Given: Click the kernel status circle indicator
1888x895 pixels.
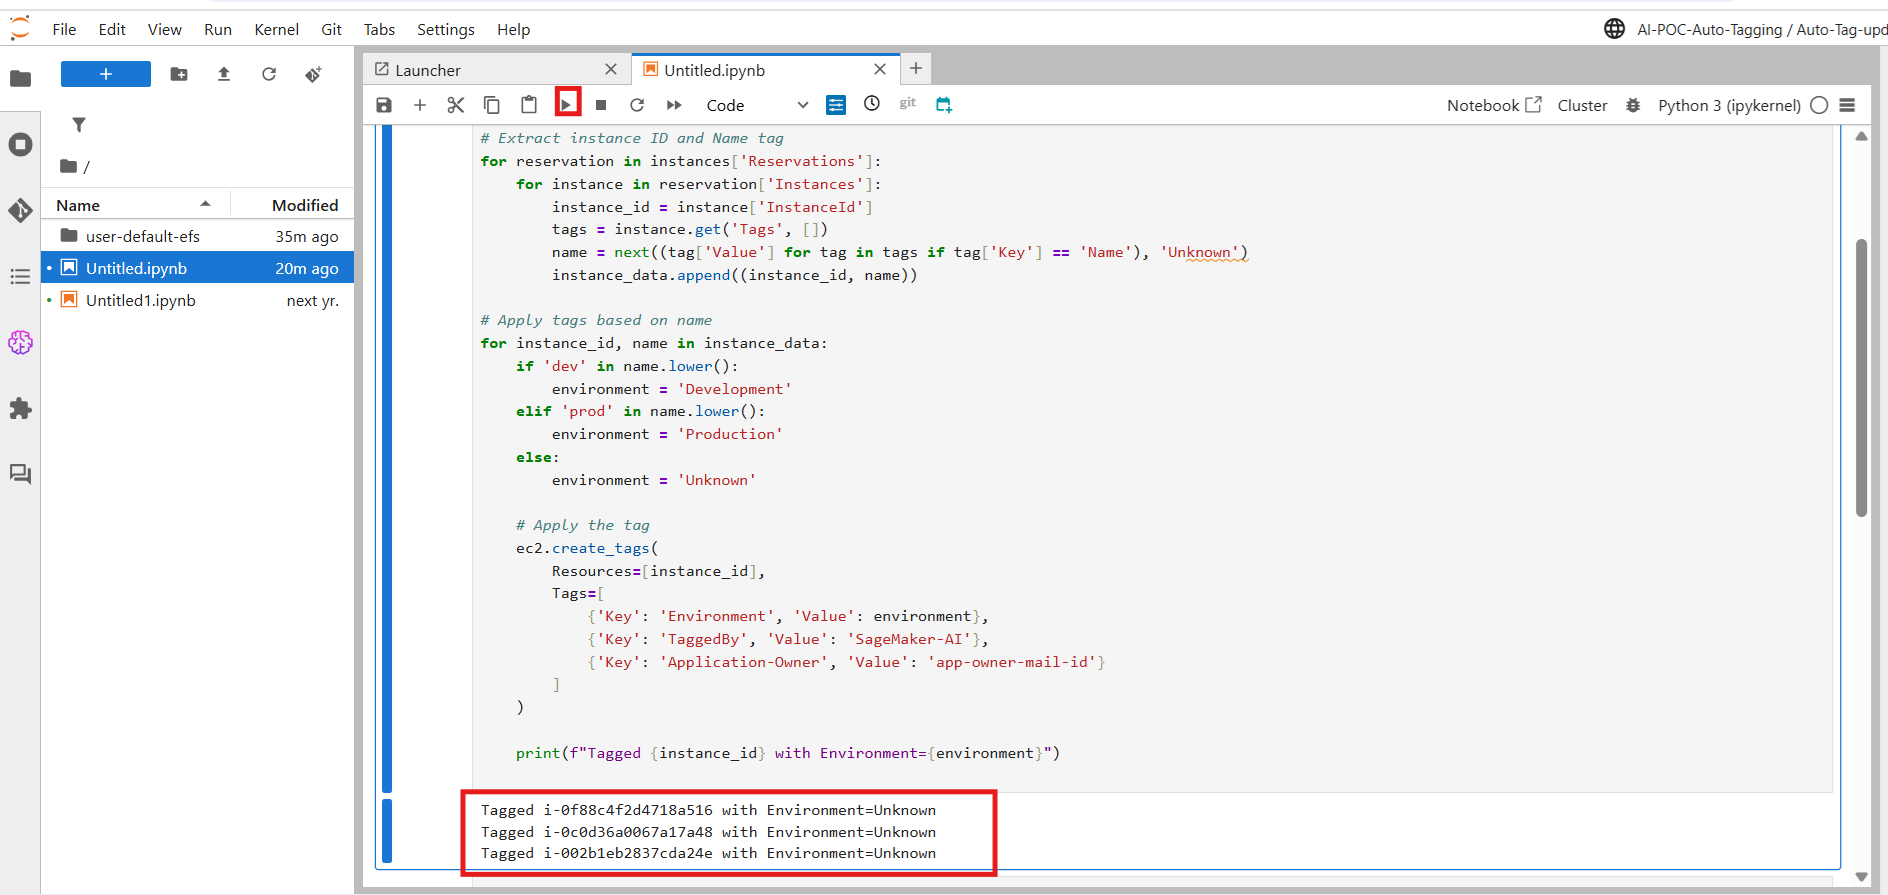Looking at the screenshot, I should pos(1819,105).
